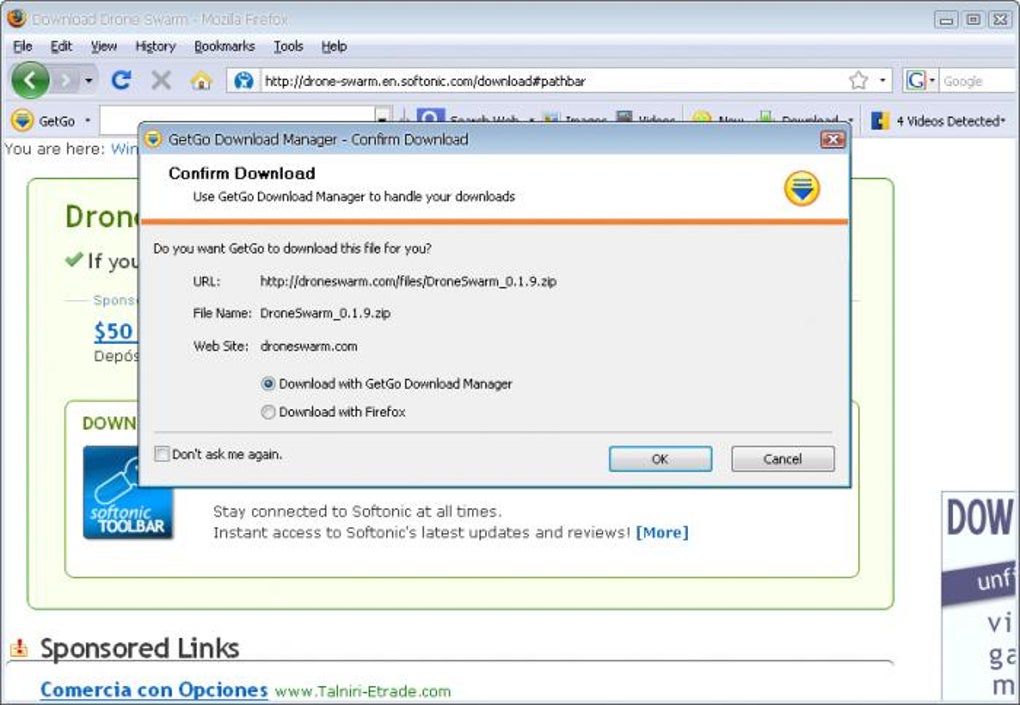Open the GetGo toolbar menu dropdown
This screenshot has height=705, width=1020.
point(87,120)
